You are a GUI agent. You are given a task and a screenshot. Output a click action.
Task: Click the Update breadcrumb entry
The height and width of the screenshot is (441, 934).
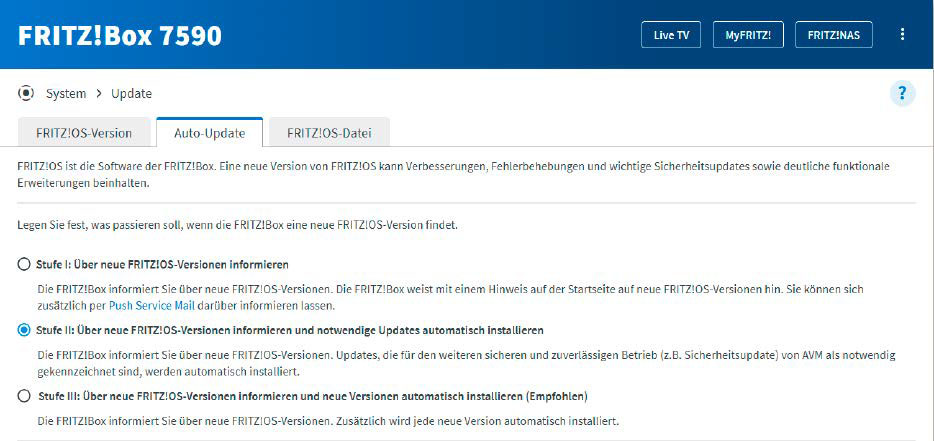pyautogui.click(x=132, y=94)
